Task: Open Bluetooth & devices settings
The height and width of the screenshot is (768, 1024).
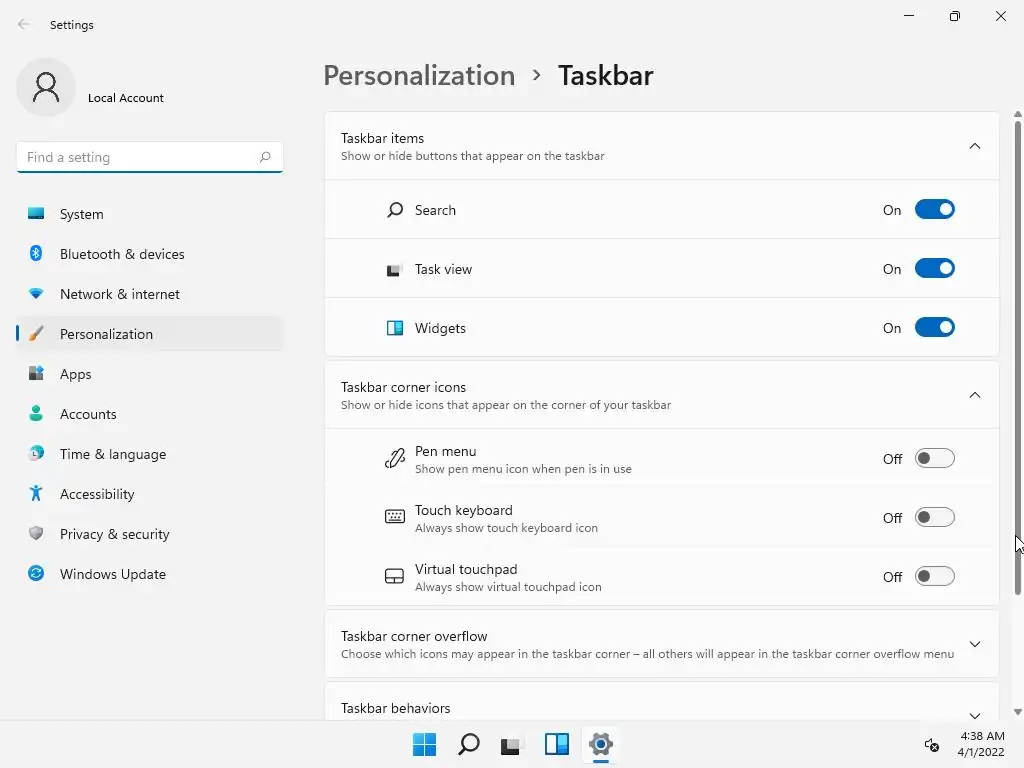Action: pyautogui.click(x=150, y=254)
